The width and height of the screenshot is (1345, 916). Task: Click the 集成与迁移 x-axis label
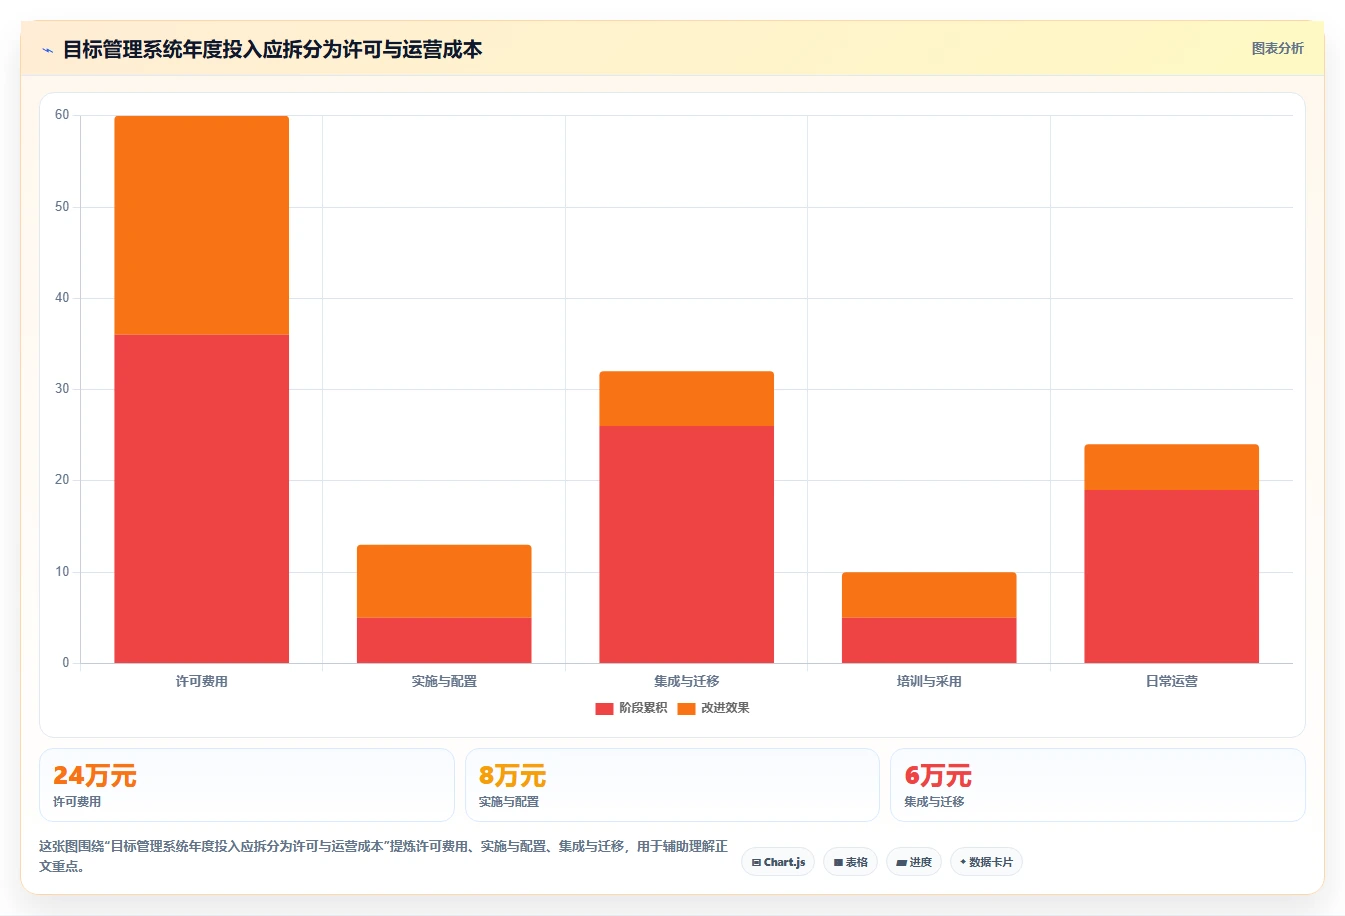point(686,681)
